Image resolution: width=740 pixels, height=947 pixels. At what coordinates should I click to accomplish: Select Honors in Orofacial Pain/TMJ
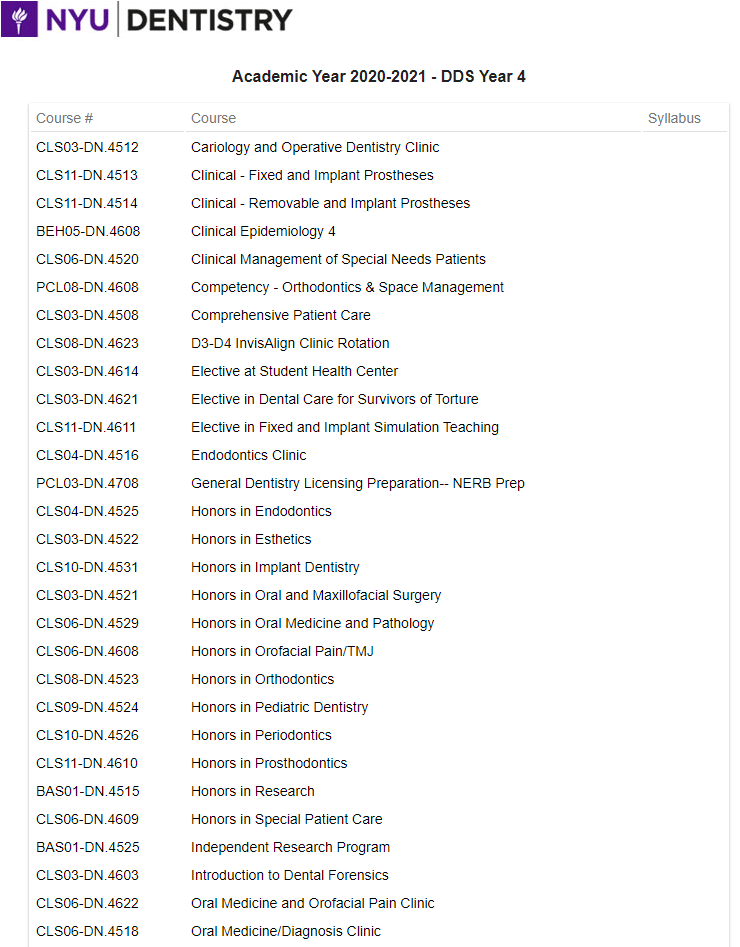pos(282,651)
